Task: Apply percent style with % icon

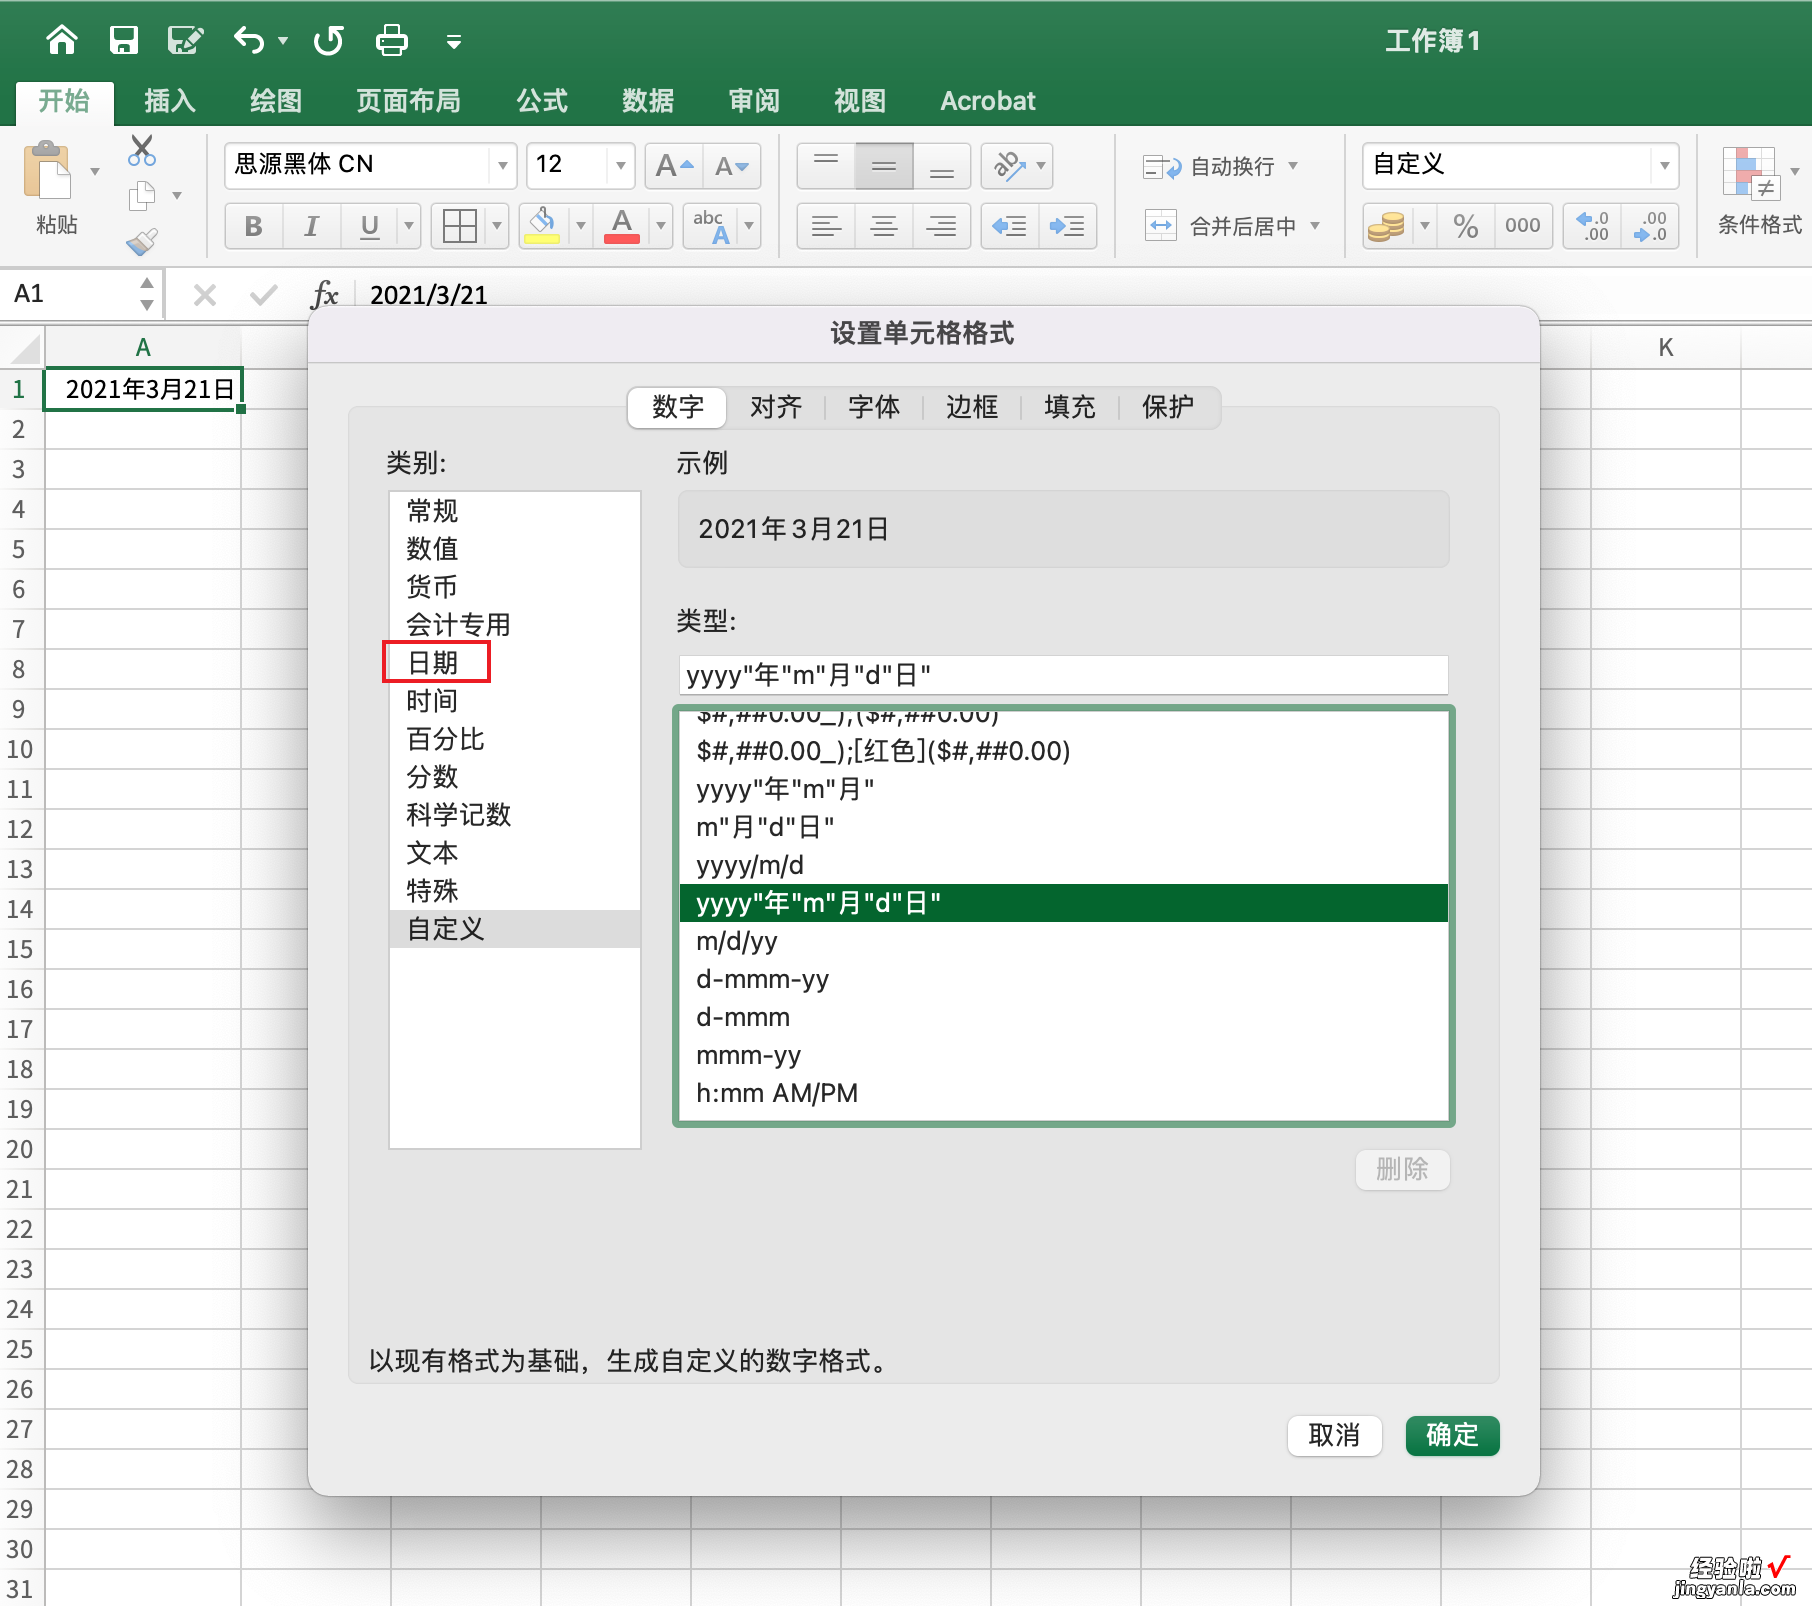Action: 1466,226
